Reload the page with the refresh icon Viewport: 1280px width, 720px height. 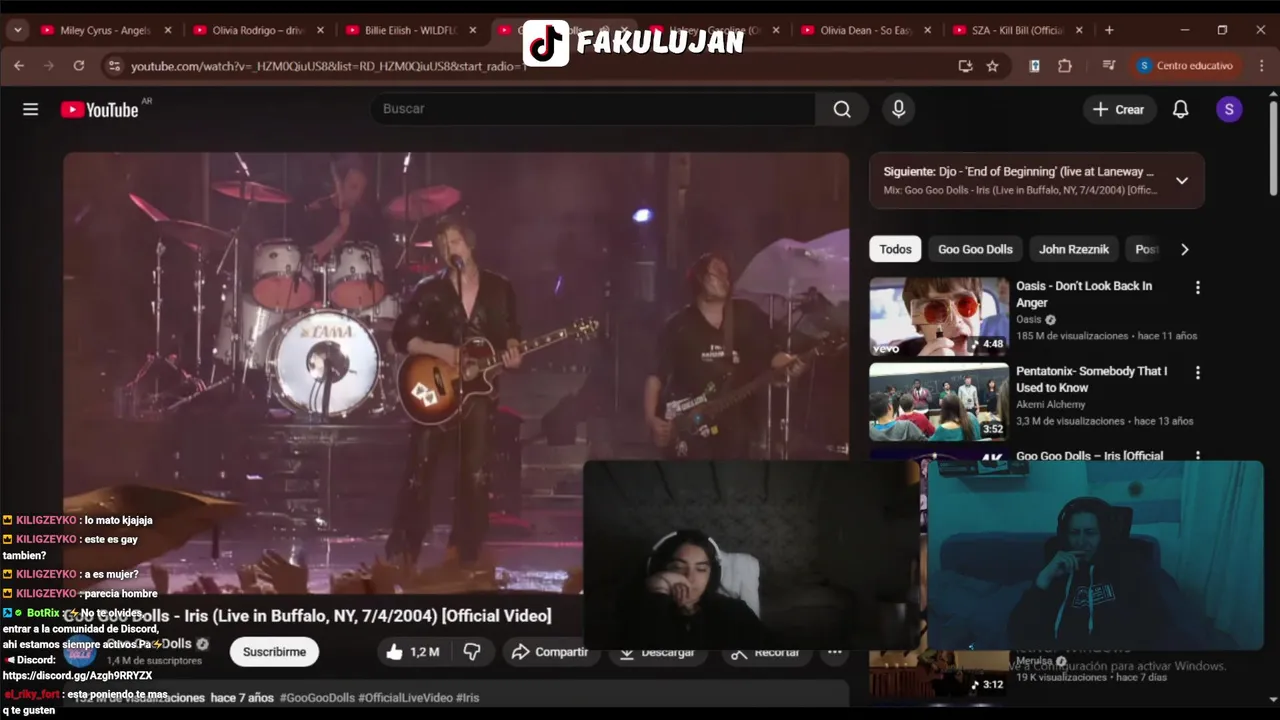(79, 66)
